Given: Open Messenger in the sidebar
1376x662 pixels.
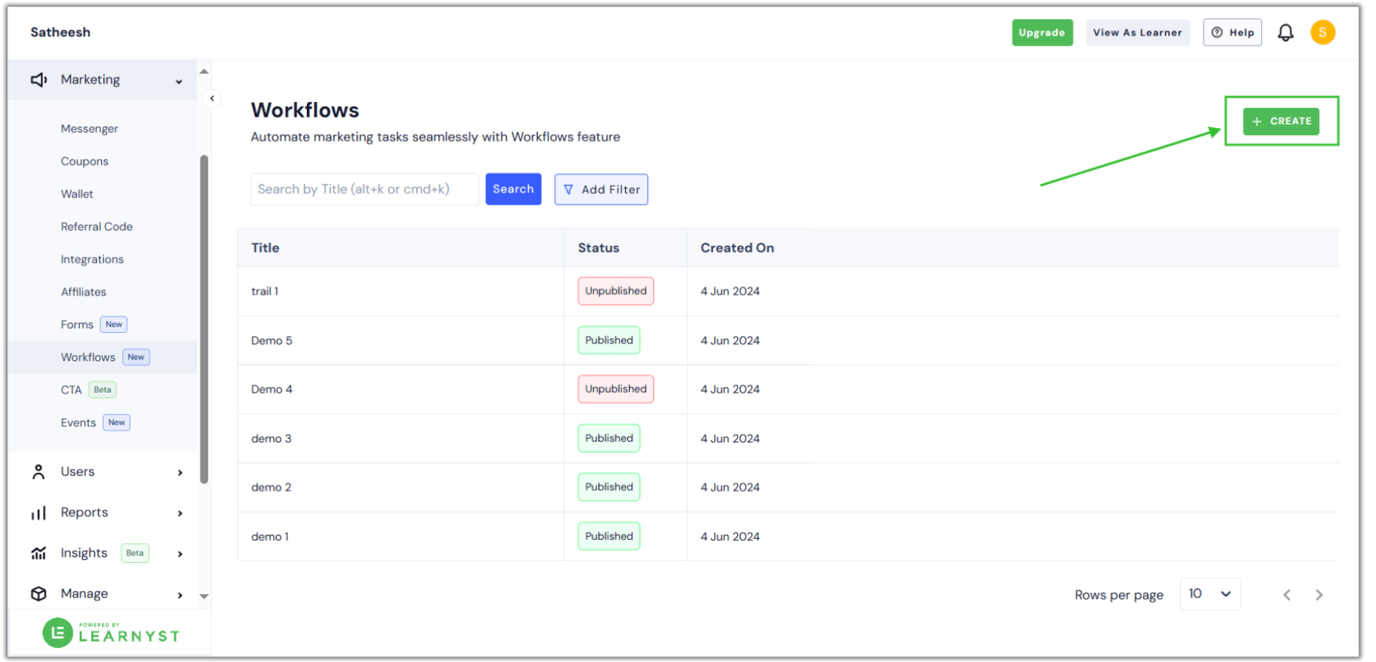Looking at the screenshot, I should 89,129.
